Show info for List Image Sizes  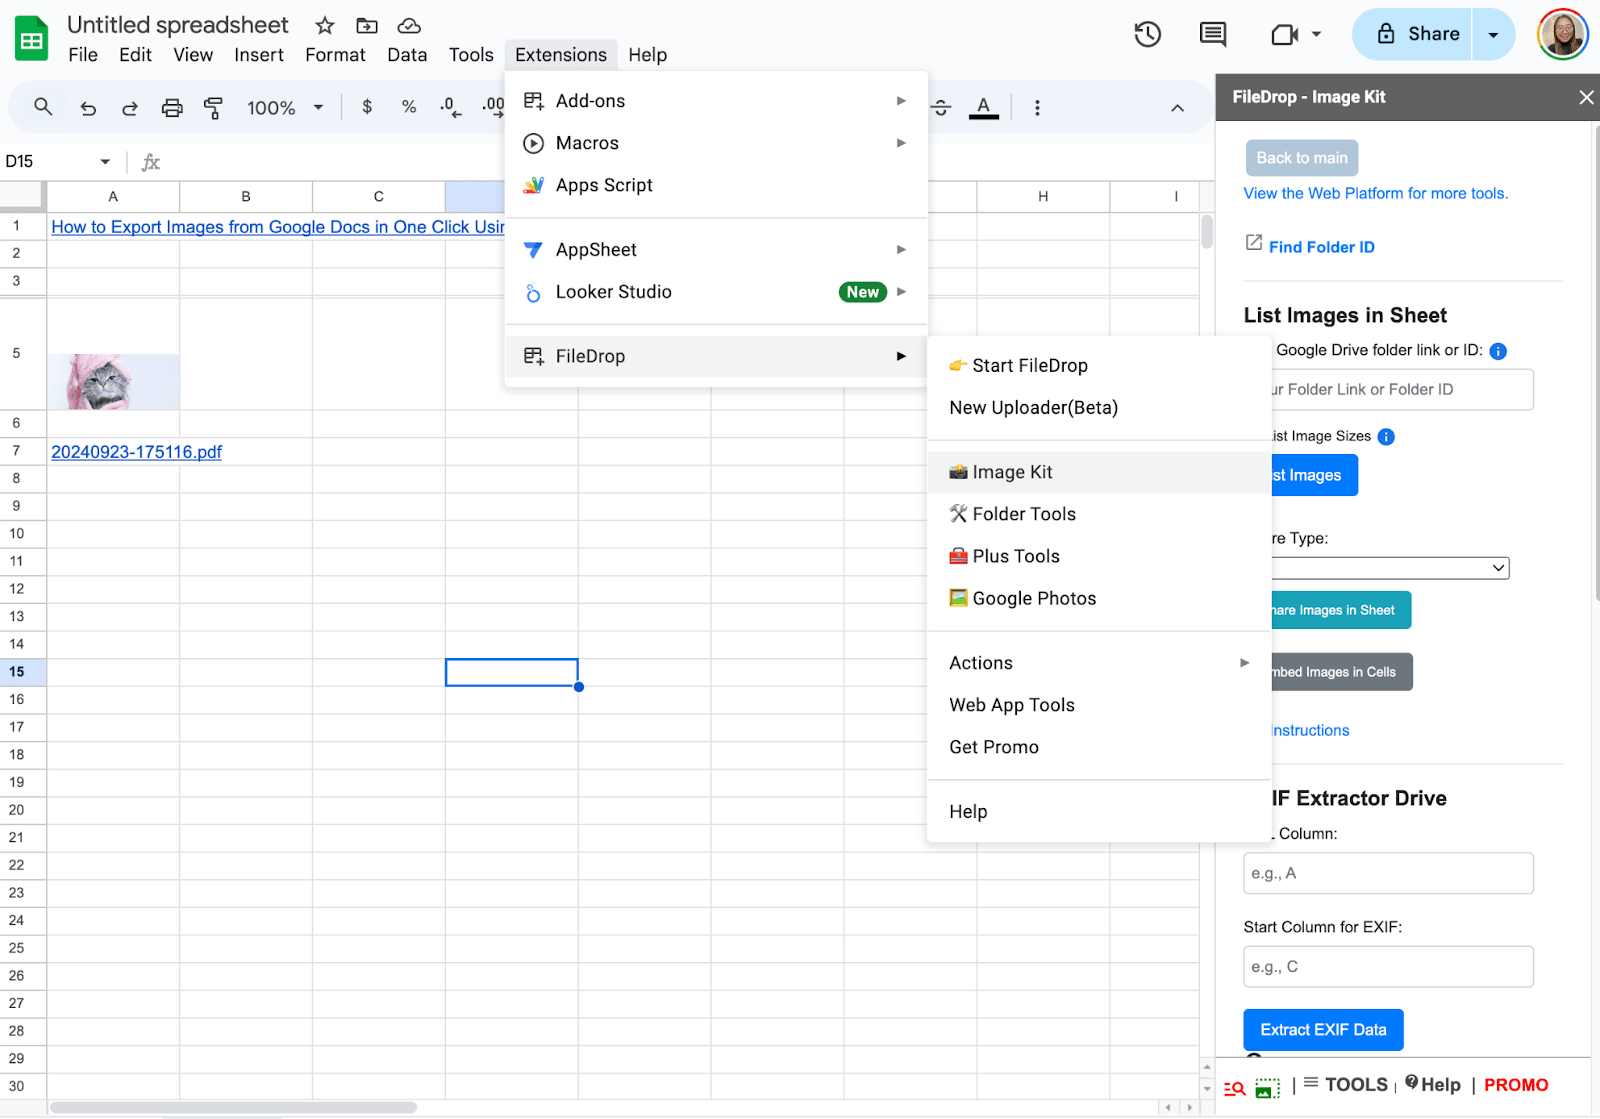tap(1386, 437)
